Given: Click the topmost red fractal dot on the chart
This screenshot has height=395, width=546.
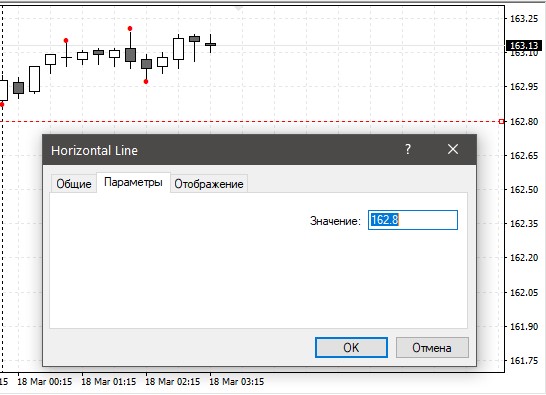Looking at the screenshot, I should [x=130, y=29].
